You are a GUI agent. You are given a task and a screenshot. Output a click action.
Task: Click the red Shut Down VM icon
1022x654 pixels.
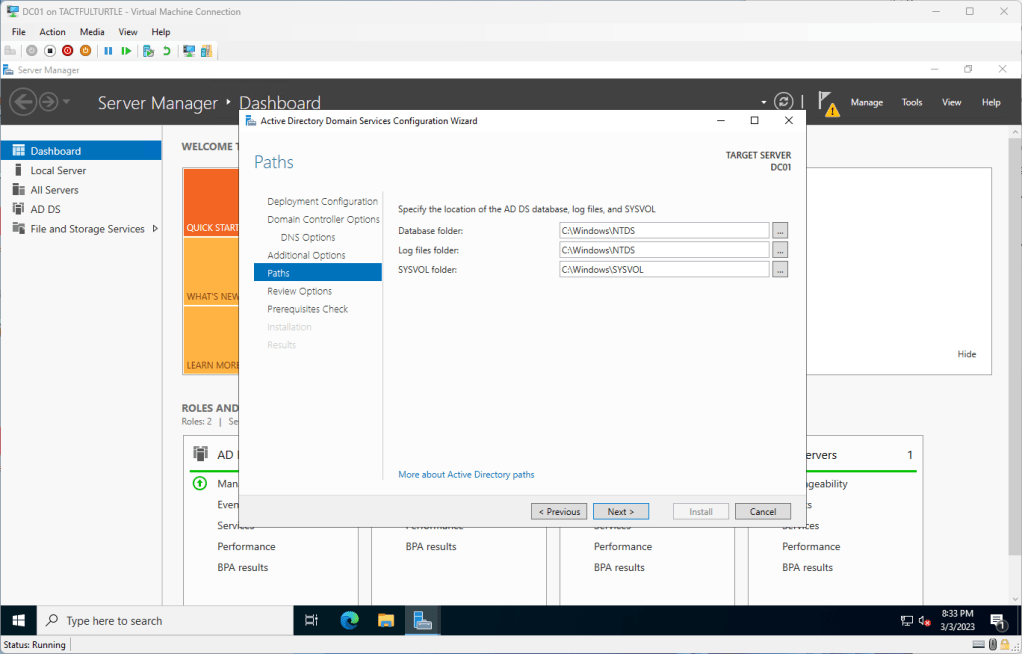[67, 51]
